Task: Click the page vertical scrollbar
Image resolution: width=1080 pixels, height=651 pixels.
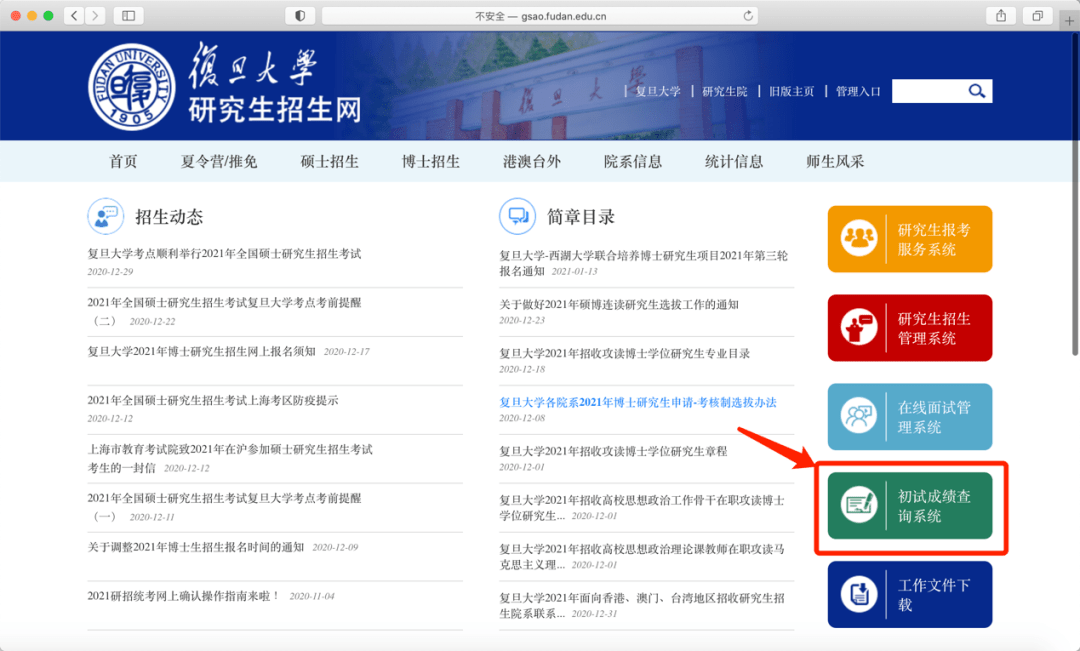Action: 1074,194
